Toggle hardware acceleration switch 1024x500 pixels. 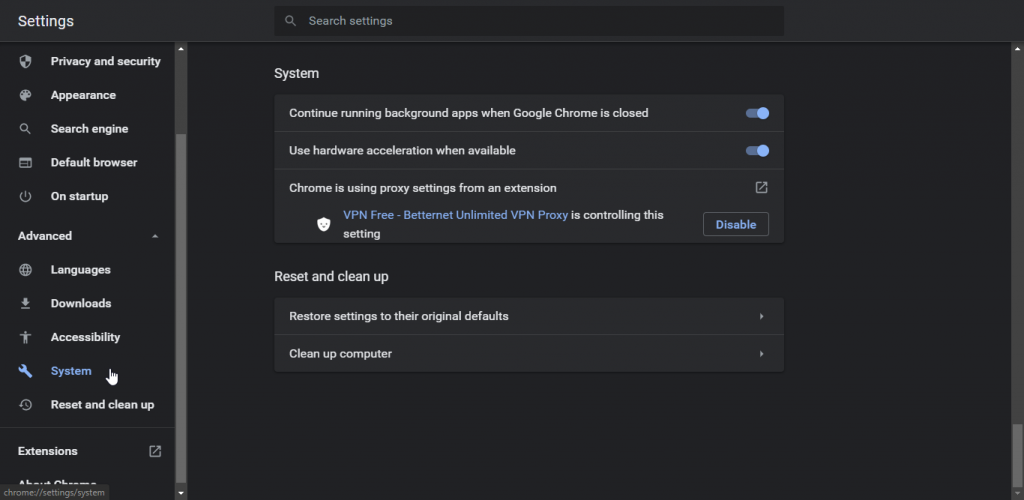pyautogui.click(x=758, y=151)
